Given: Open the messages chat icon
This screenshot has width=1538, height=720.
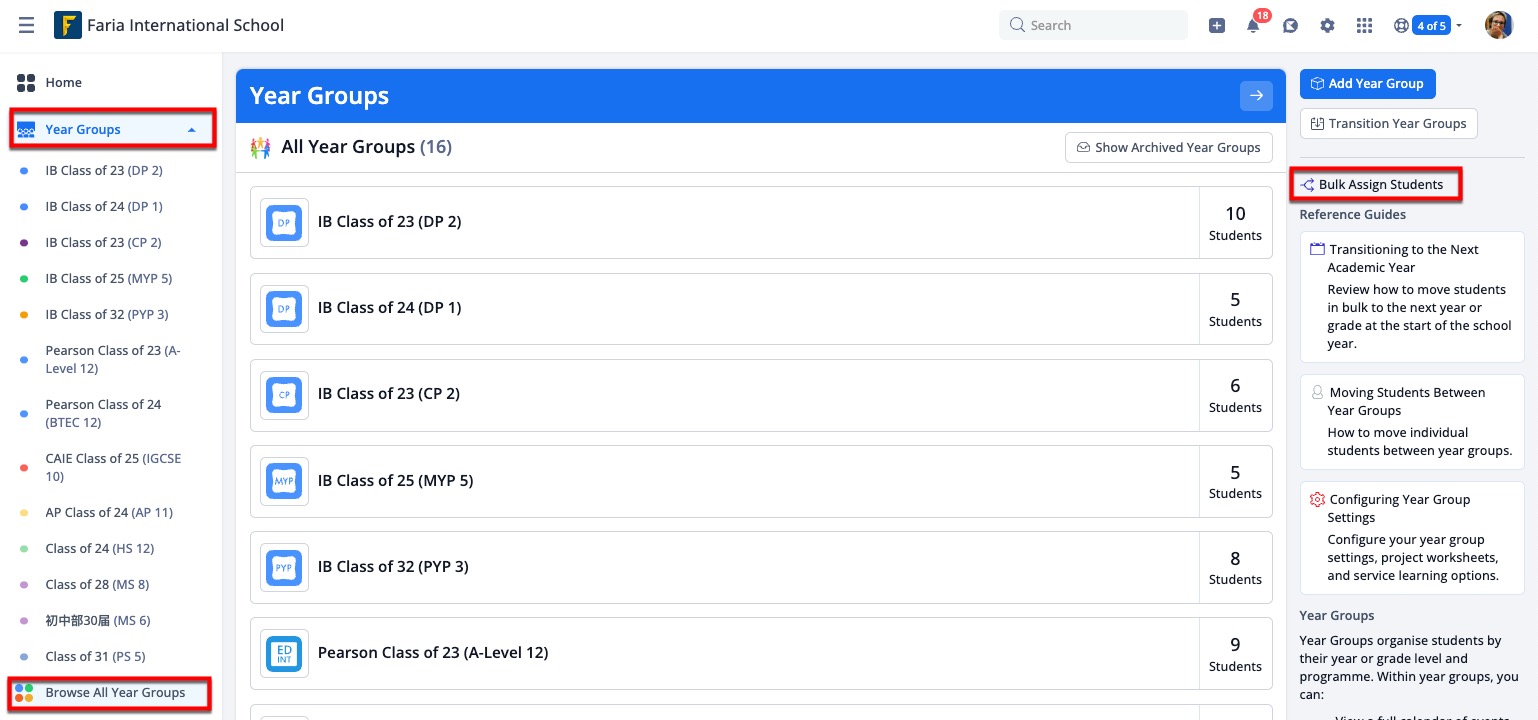Looking at the screenshot, I should 1291,26.
